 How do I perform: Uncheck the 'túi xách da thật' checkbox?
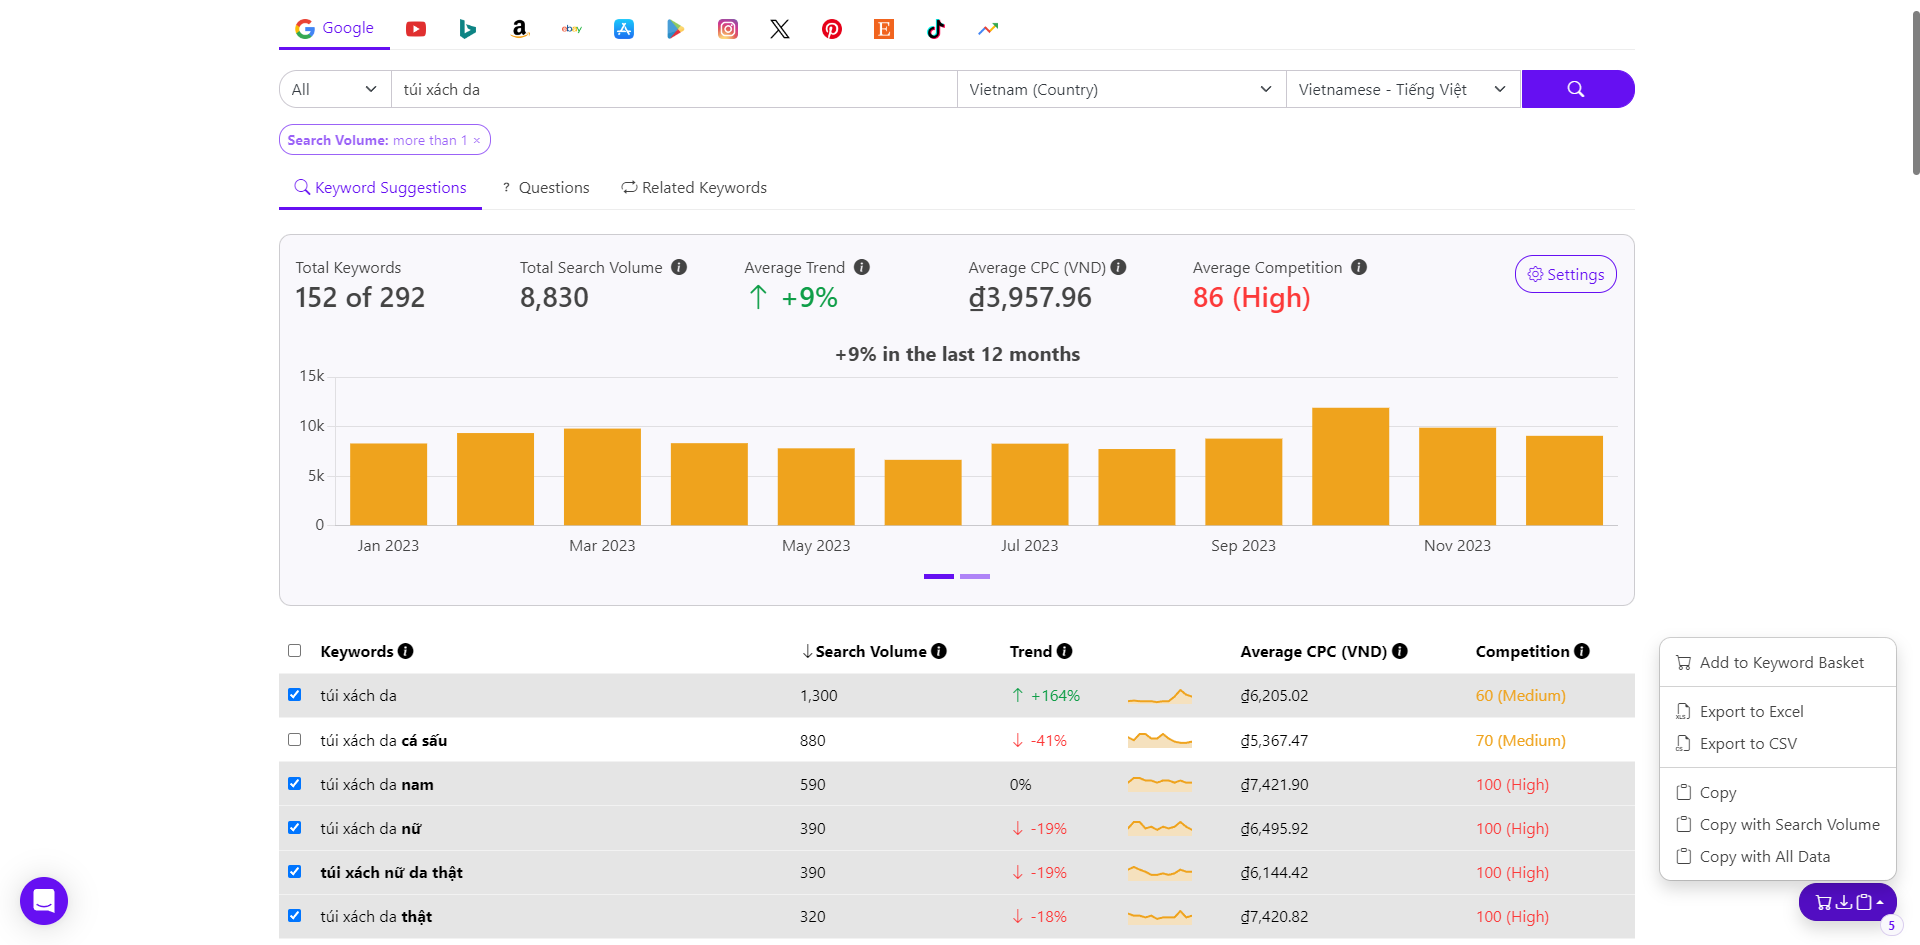(294, 916)
